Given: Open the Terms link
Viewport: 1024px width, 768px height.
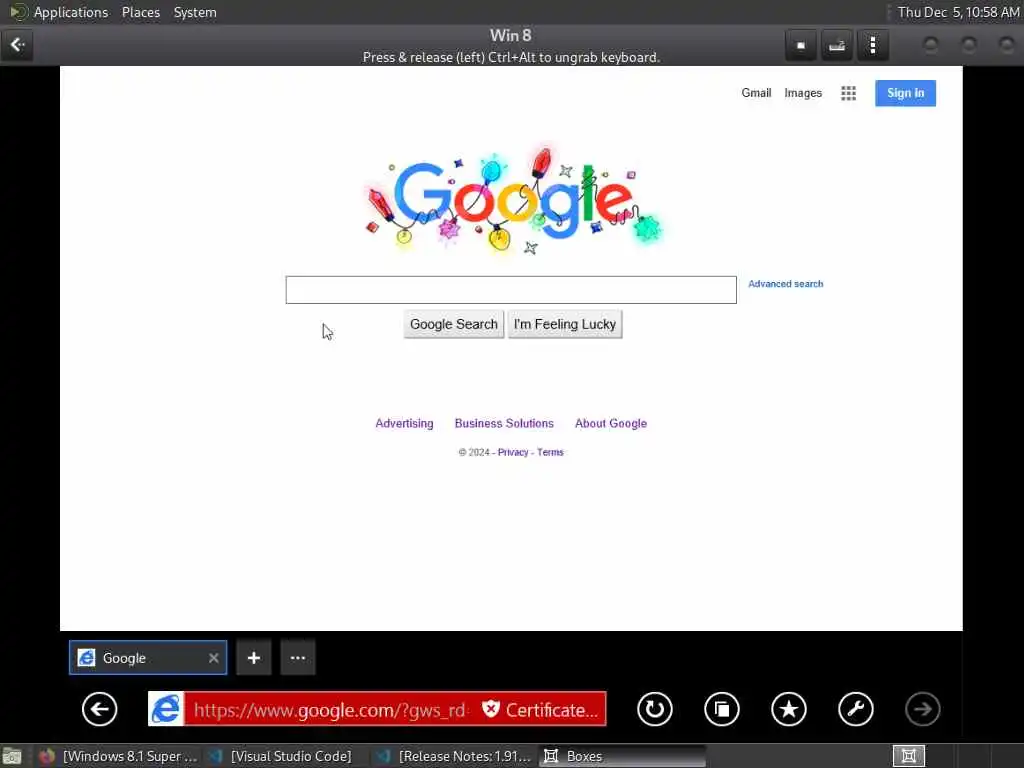Looking at the screenshot, I should [550, 452].
